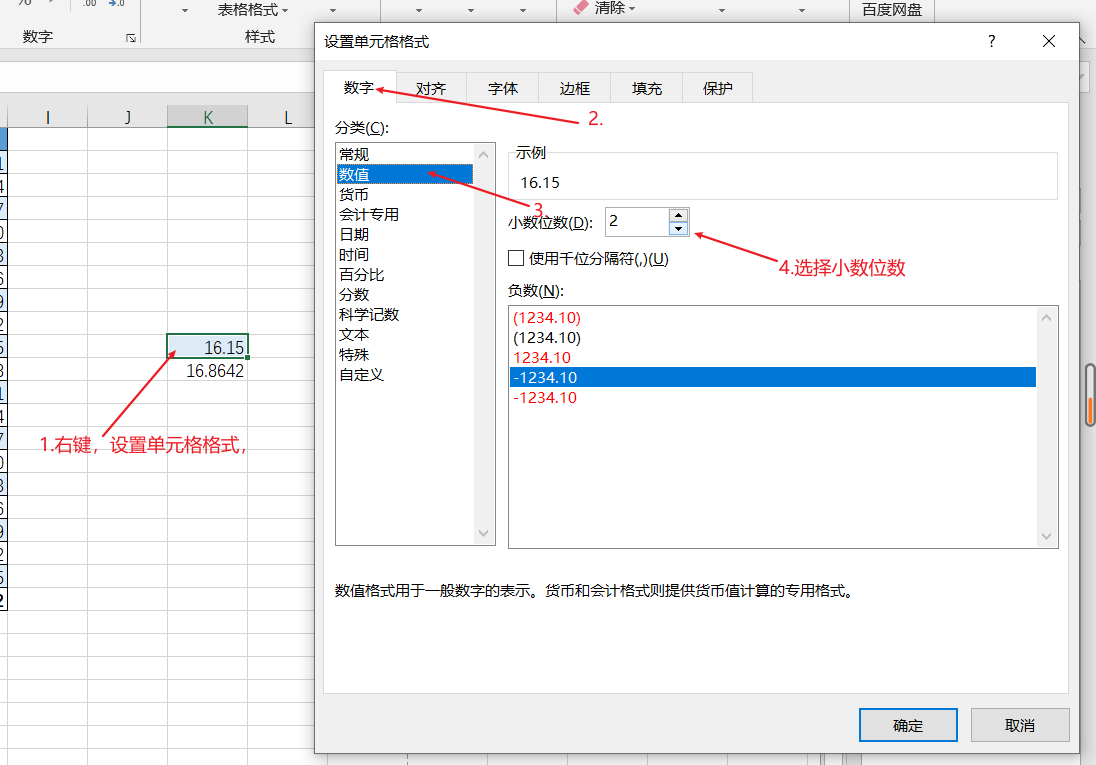Select red -1234.10 negative number format

pos(772,398)
